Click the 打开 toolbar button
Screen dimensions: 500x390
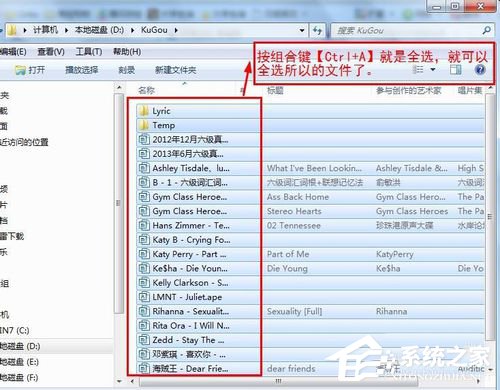tap(30, 70)
